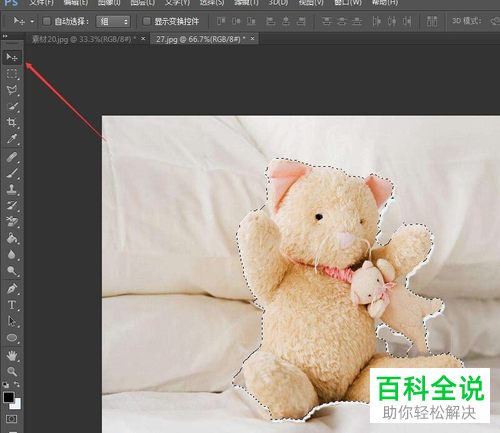This screenshot has width=500, height=433.
Task: Select the Paint Bucket tool
Action: (x=12, y=238)
